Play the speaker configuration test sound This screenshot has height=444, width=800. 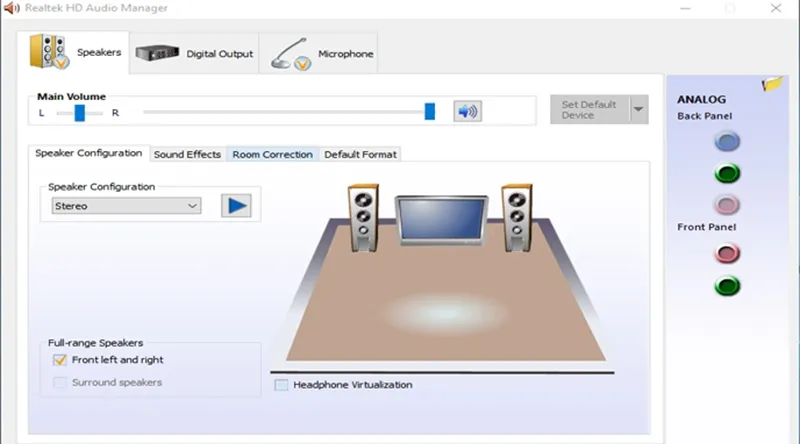tap(236, 206)
